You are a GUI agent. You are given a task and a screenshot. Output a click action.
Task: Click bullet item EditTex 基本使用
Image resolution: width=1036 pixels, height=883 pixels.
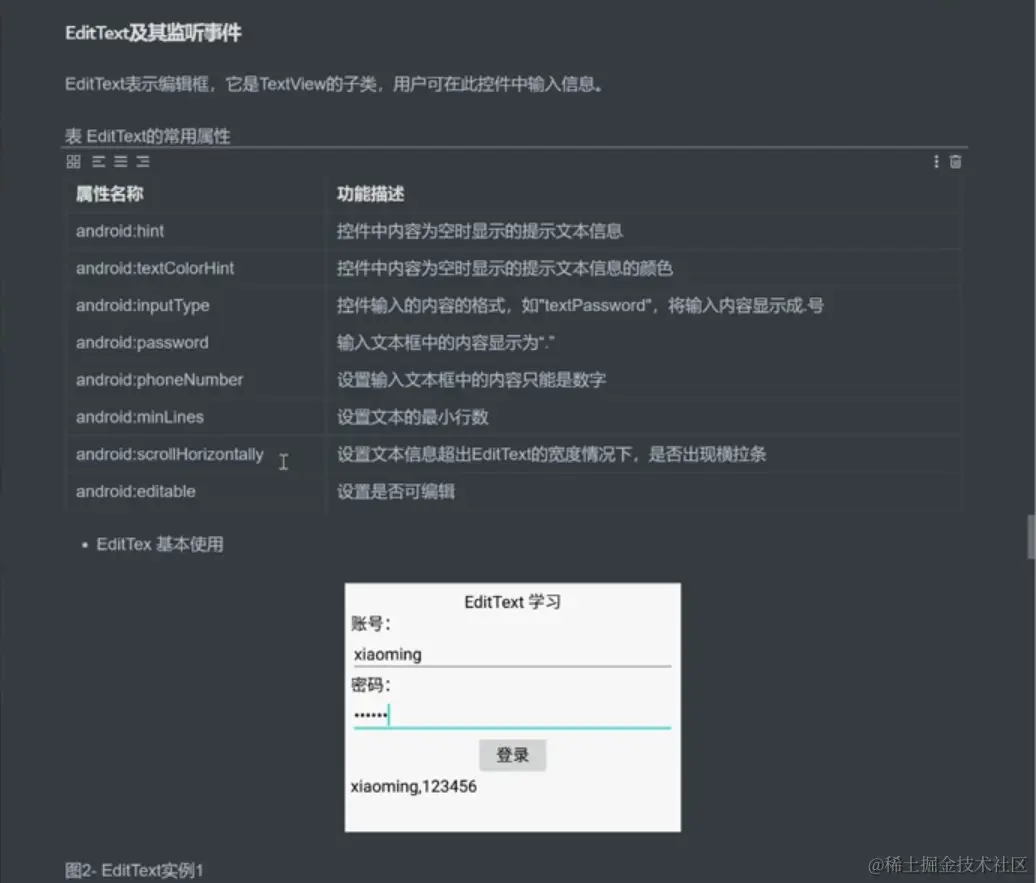tap(159, 544)
